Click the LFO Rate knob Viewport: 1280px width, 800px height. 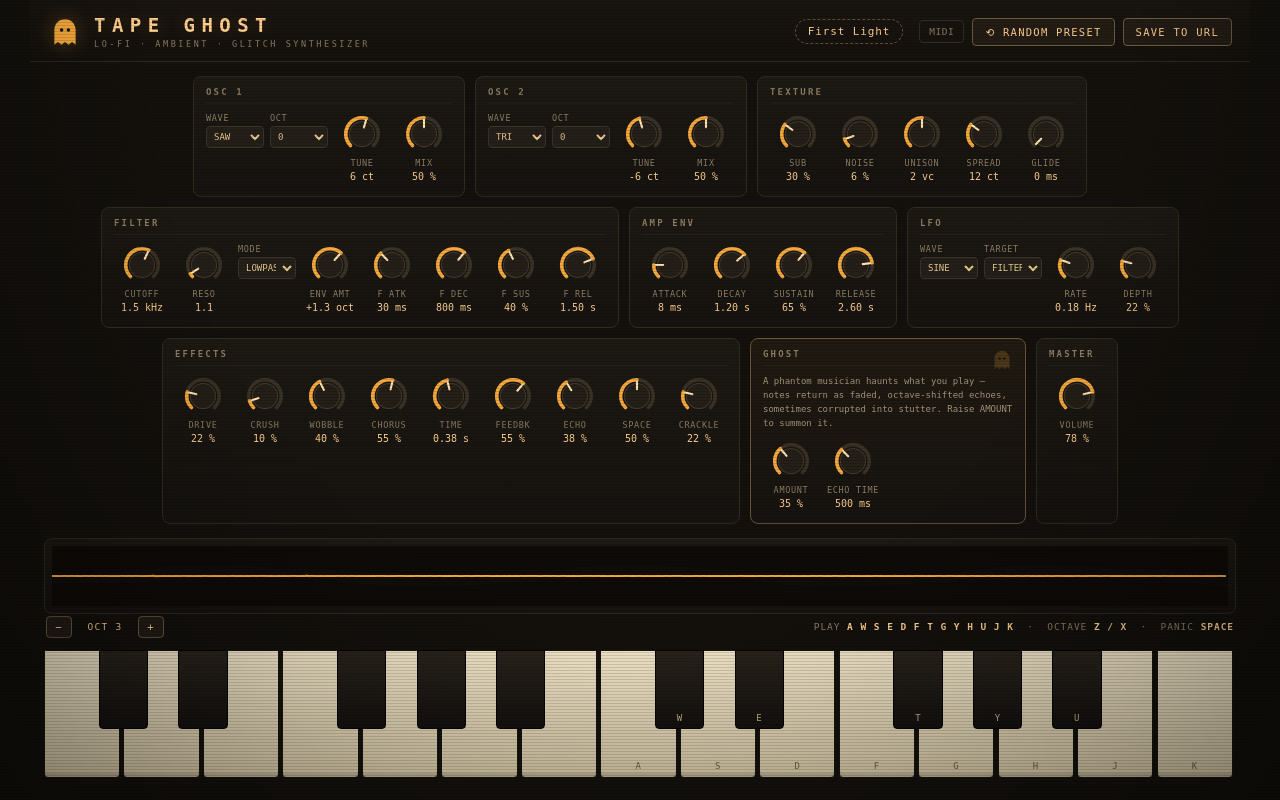point(1076,265)
